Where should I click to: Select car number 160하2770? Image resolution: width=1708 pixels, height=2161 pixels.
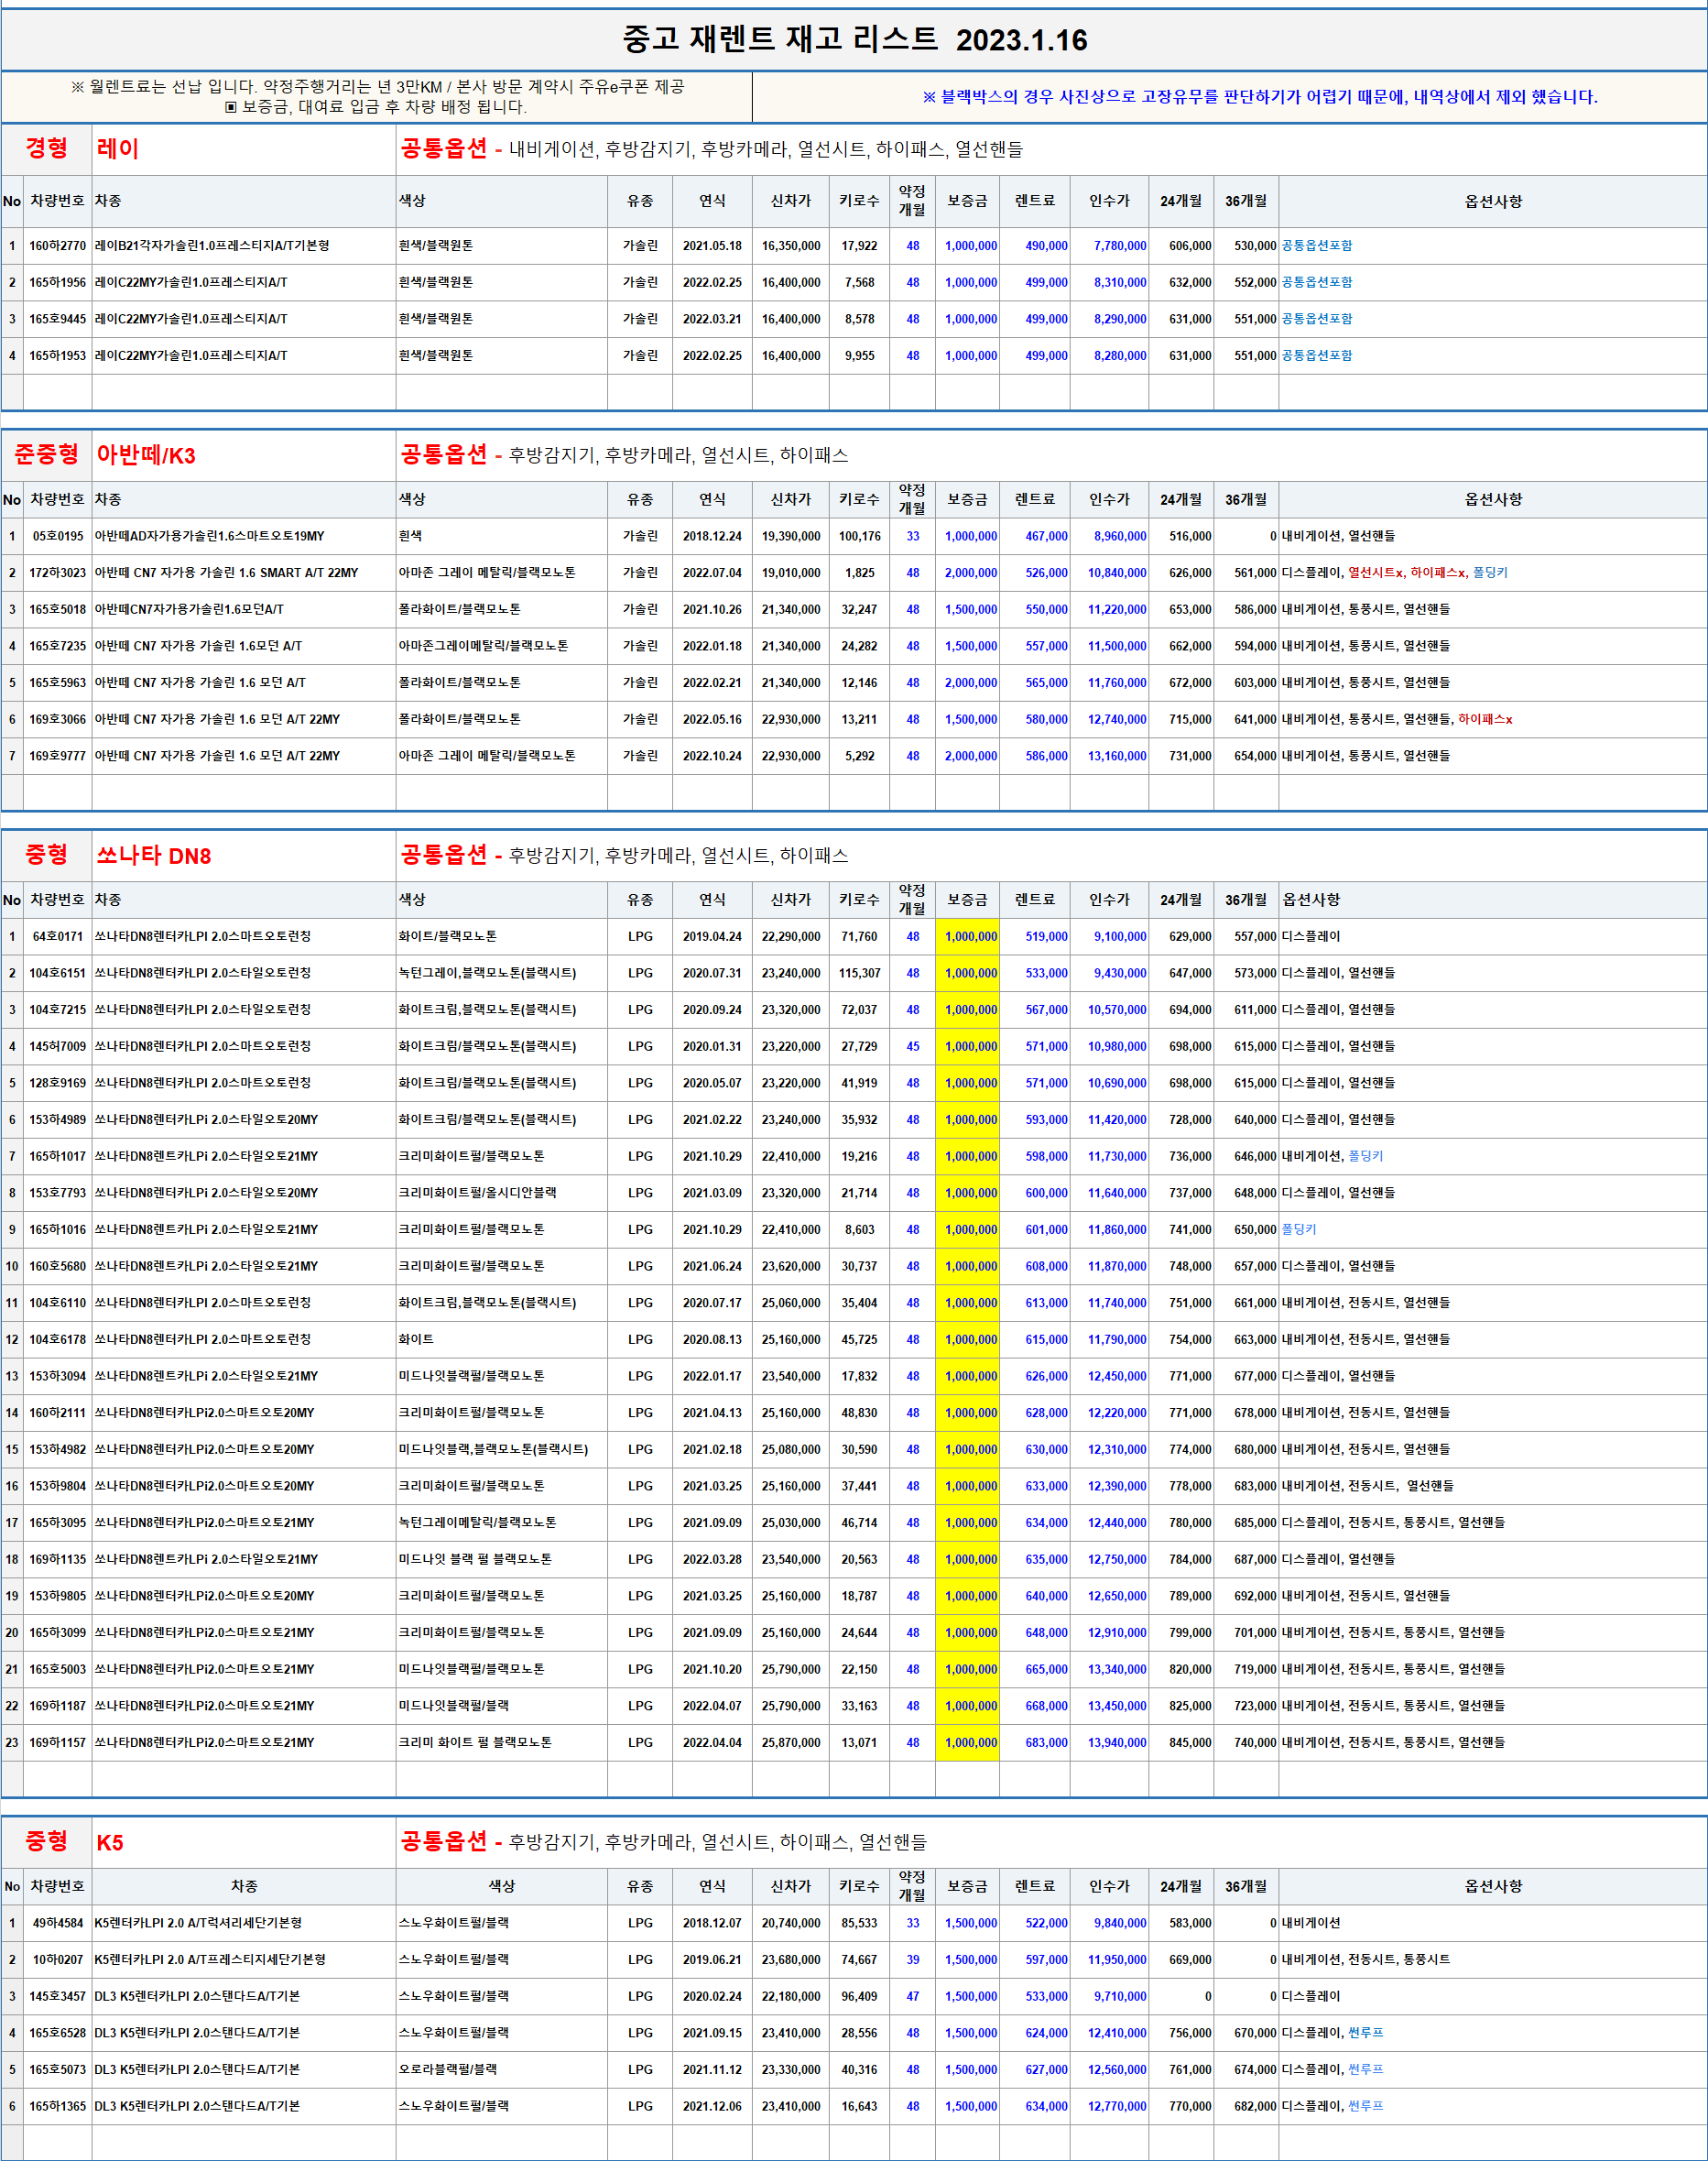pyautogui.click(x=57, y=246)
